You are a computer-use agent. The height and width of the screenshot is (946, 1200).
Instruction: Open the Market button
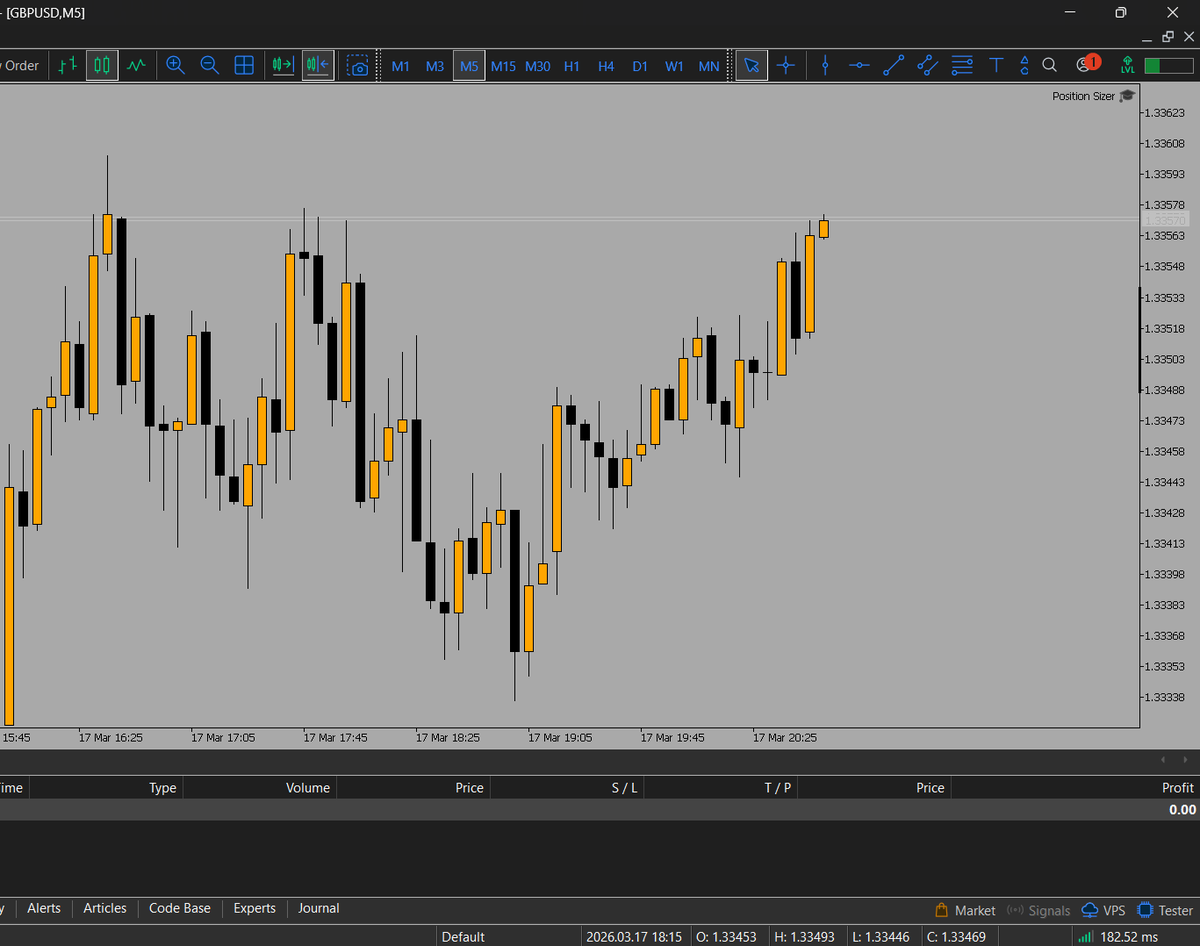pos(965,910)
